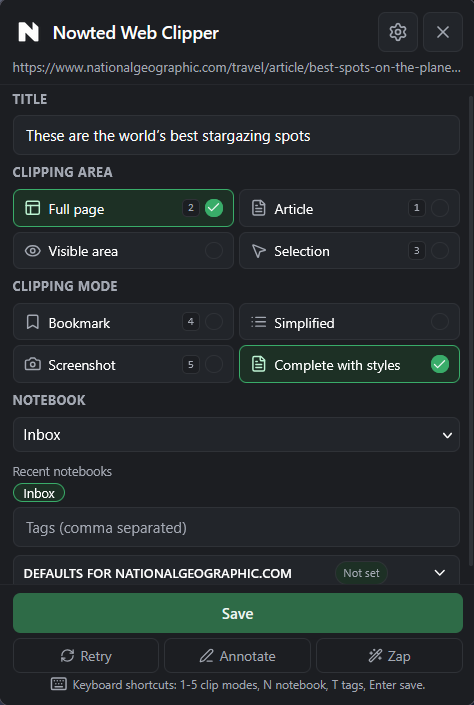The width and height of the screenshot is (474, 705).
Task: Click the Annotate pencil icon
Action: click(206, 656)
